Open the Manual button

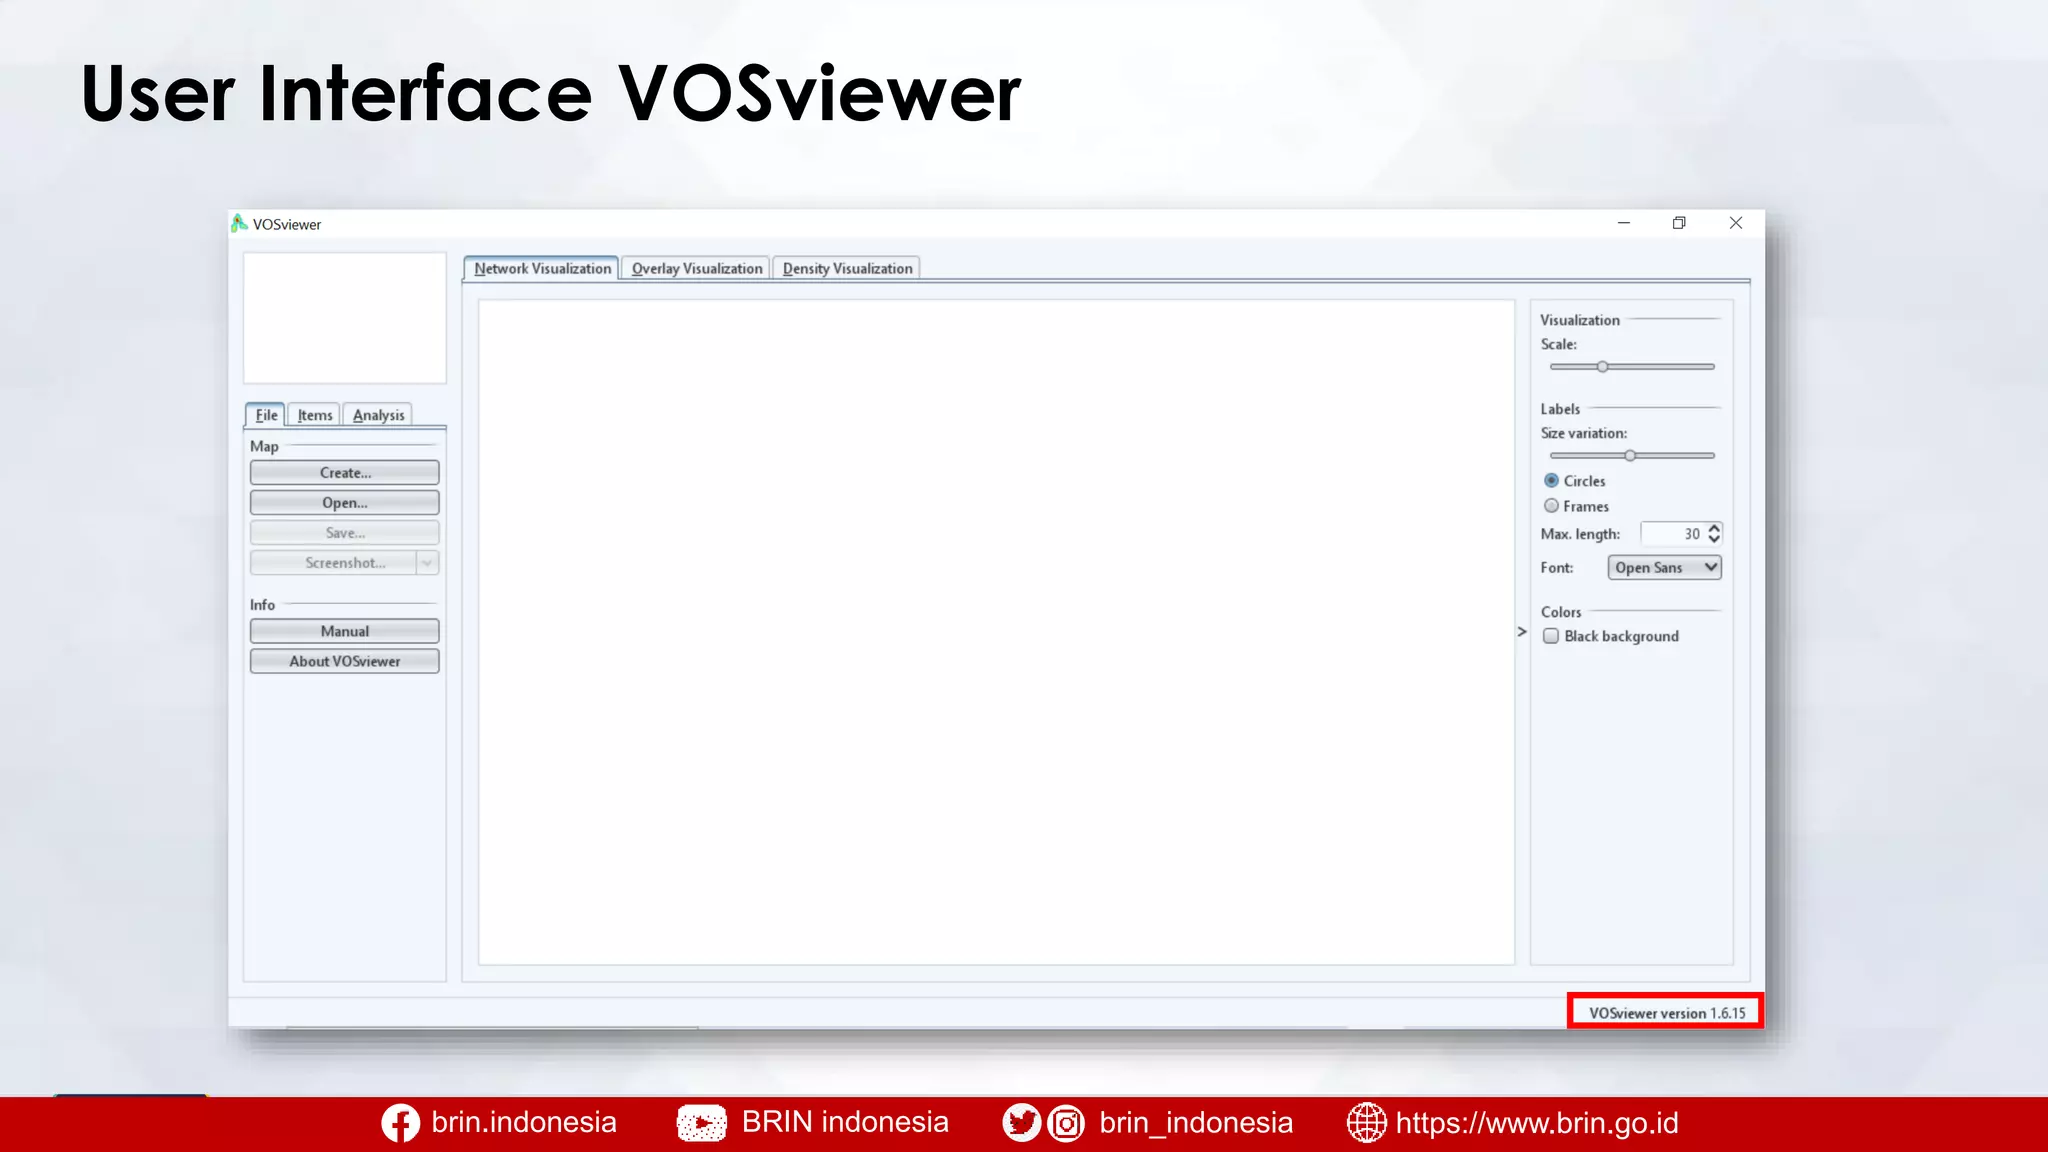pos(345,631)
